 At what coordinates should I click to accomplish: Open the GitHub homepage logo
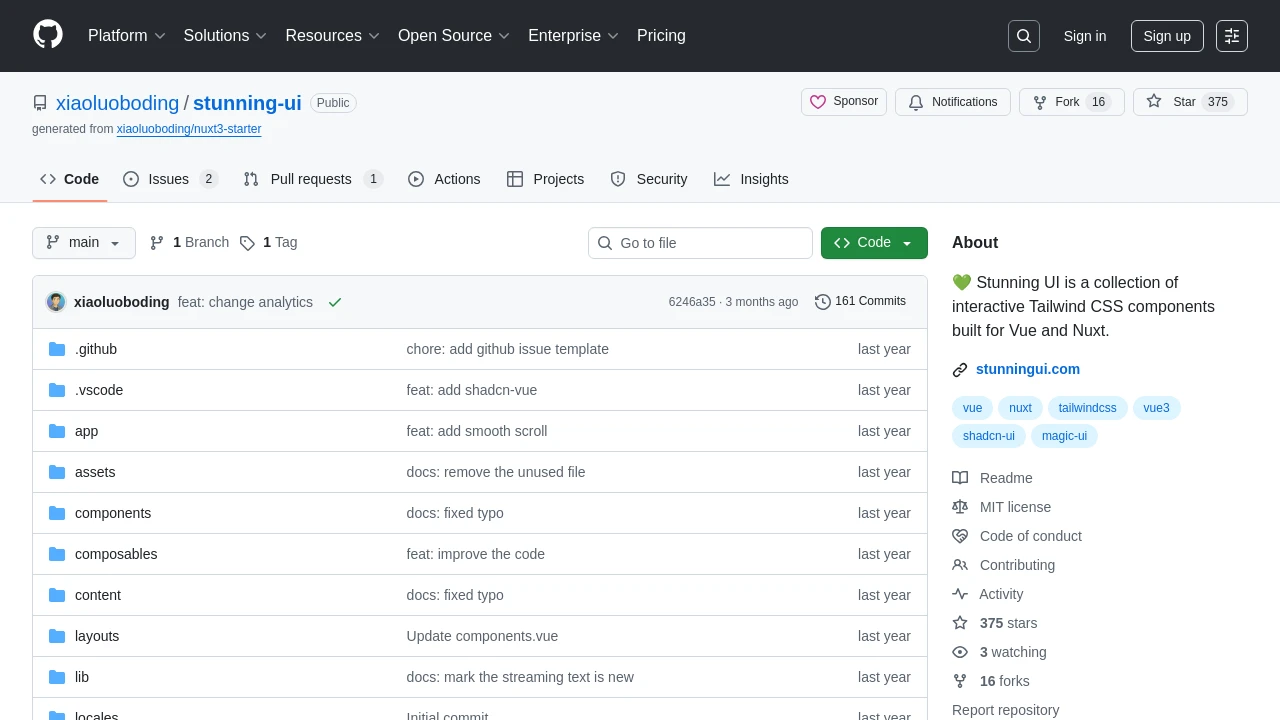pyautogui.click(x=48, y=35)
